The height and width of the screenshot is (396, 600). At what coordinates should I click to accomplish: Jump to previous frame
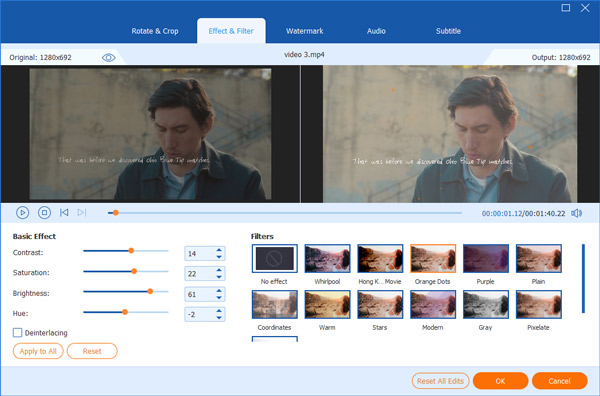[x=64, y=212]
